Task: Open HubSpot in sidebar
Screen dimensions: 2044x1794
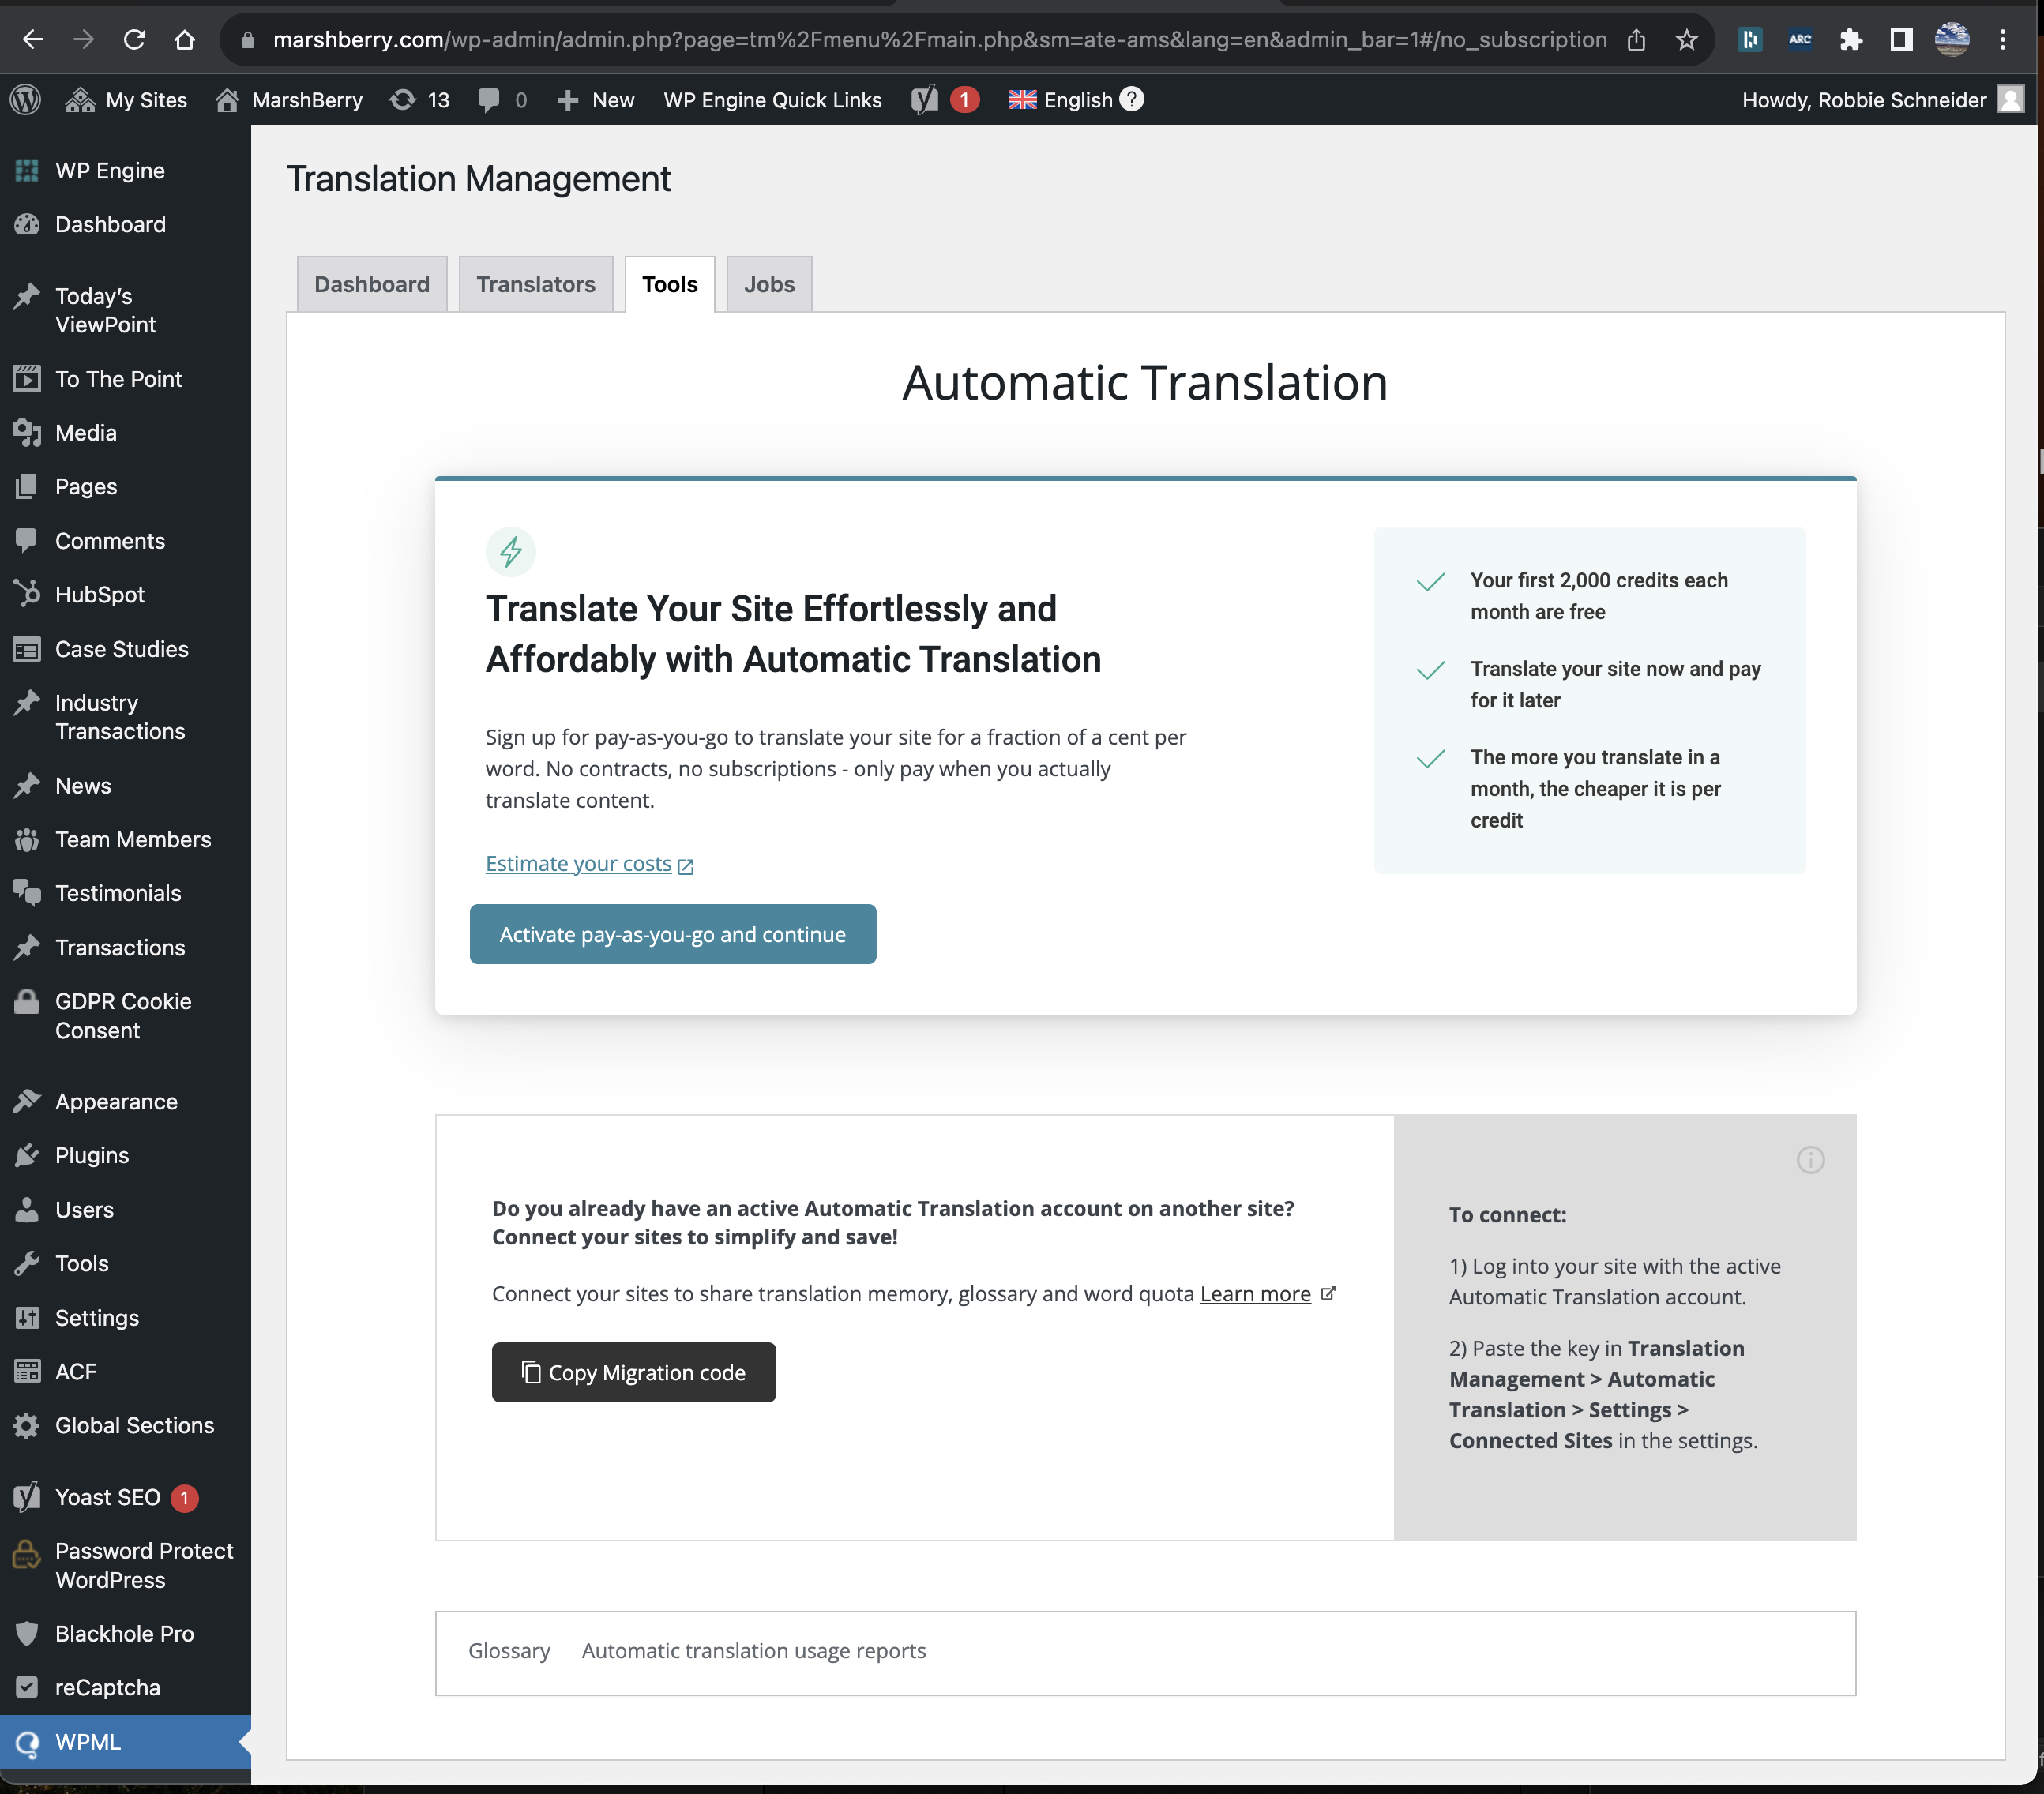Action: pos(125,595)
